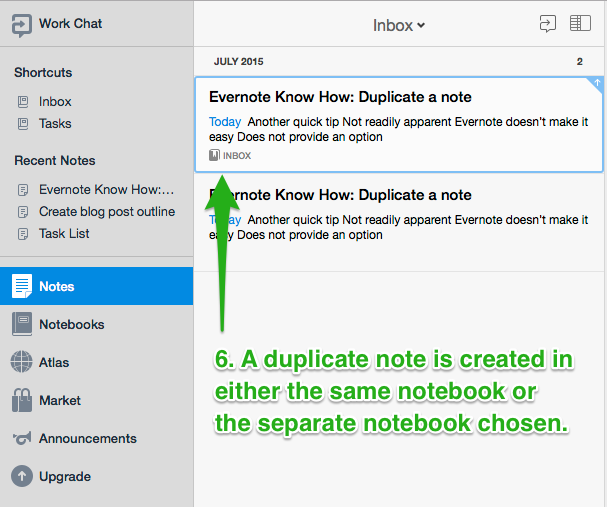Click the note icon beside Create blog post outline
This screenshot has height=507, width=607.
[23, 212]
